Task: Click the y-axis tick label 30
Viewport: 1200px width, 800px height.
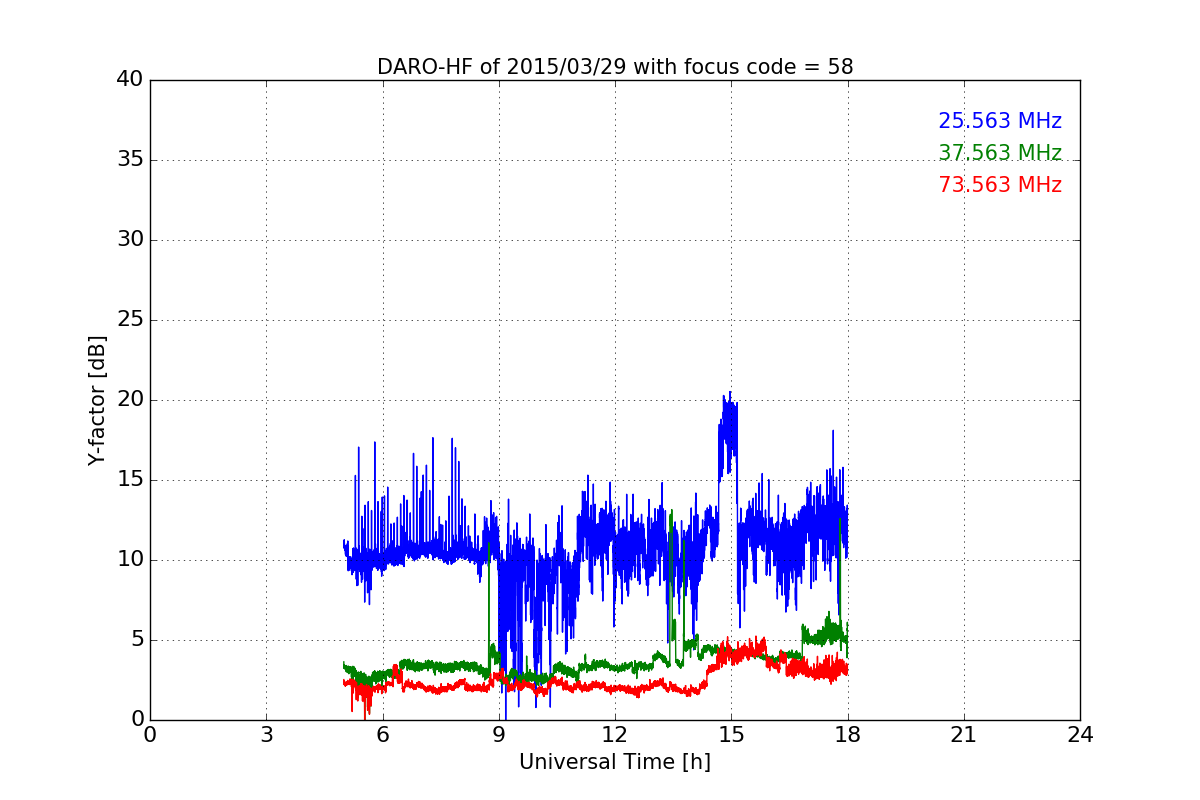Action: (x=130, y=239)
